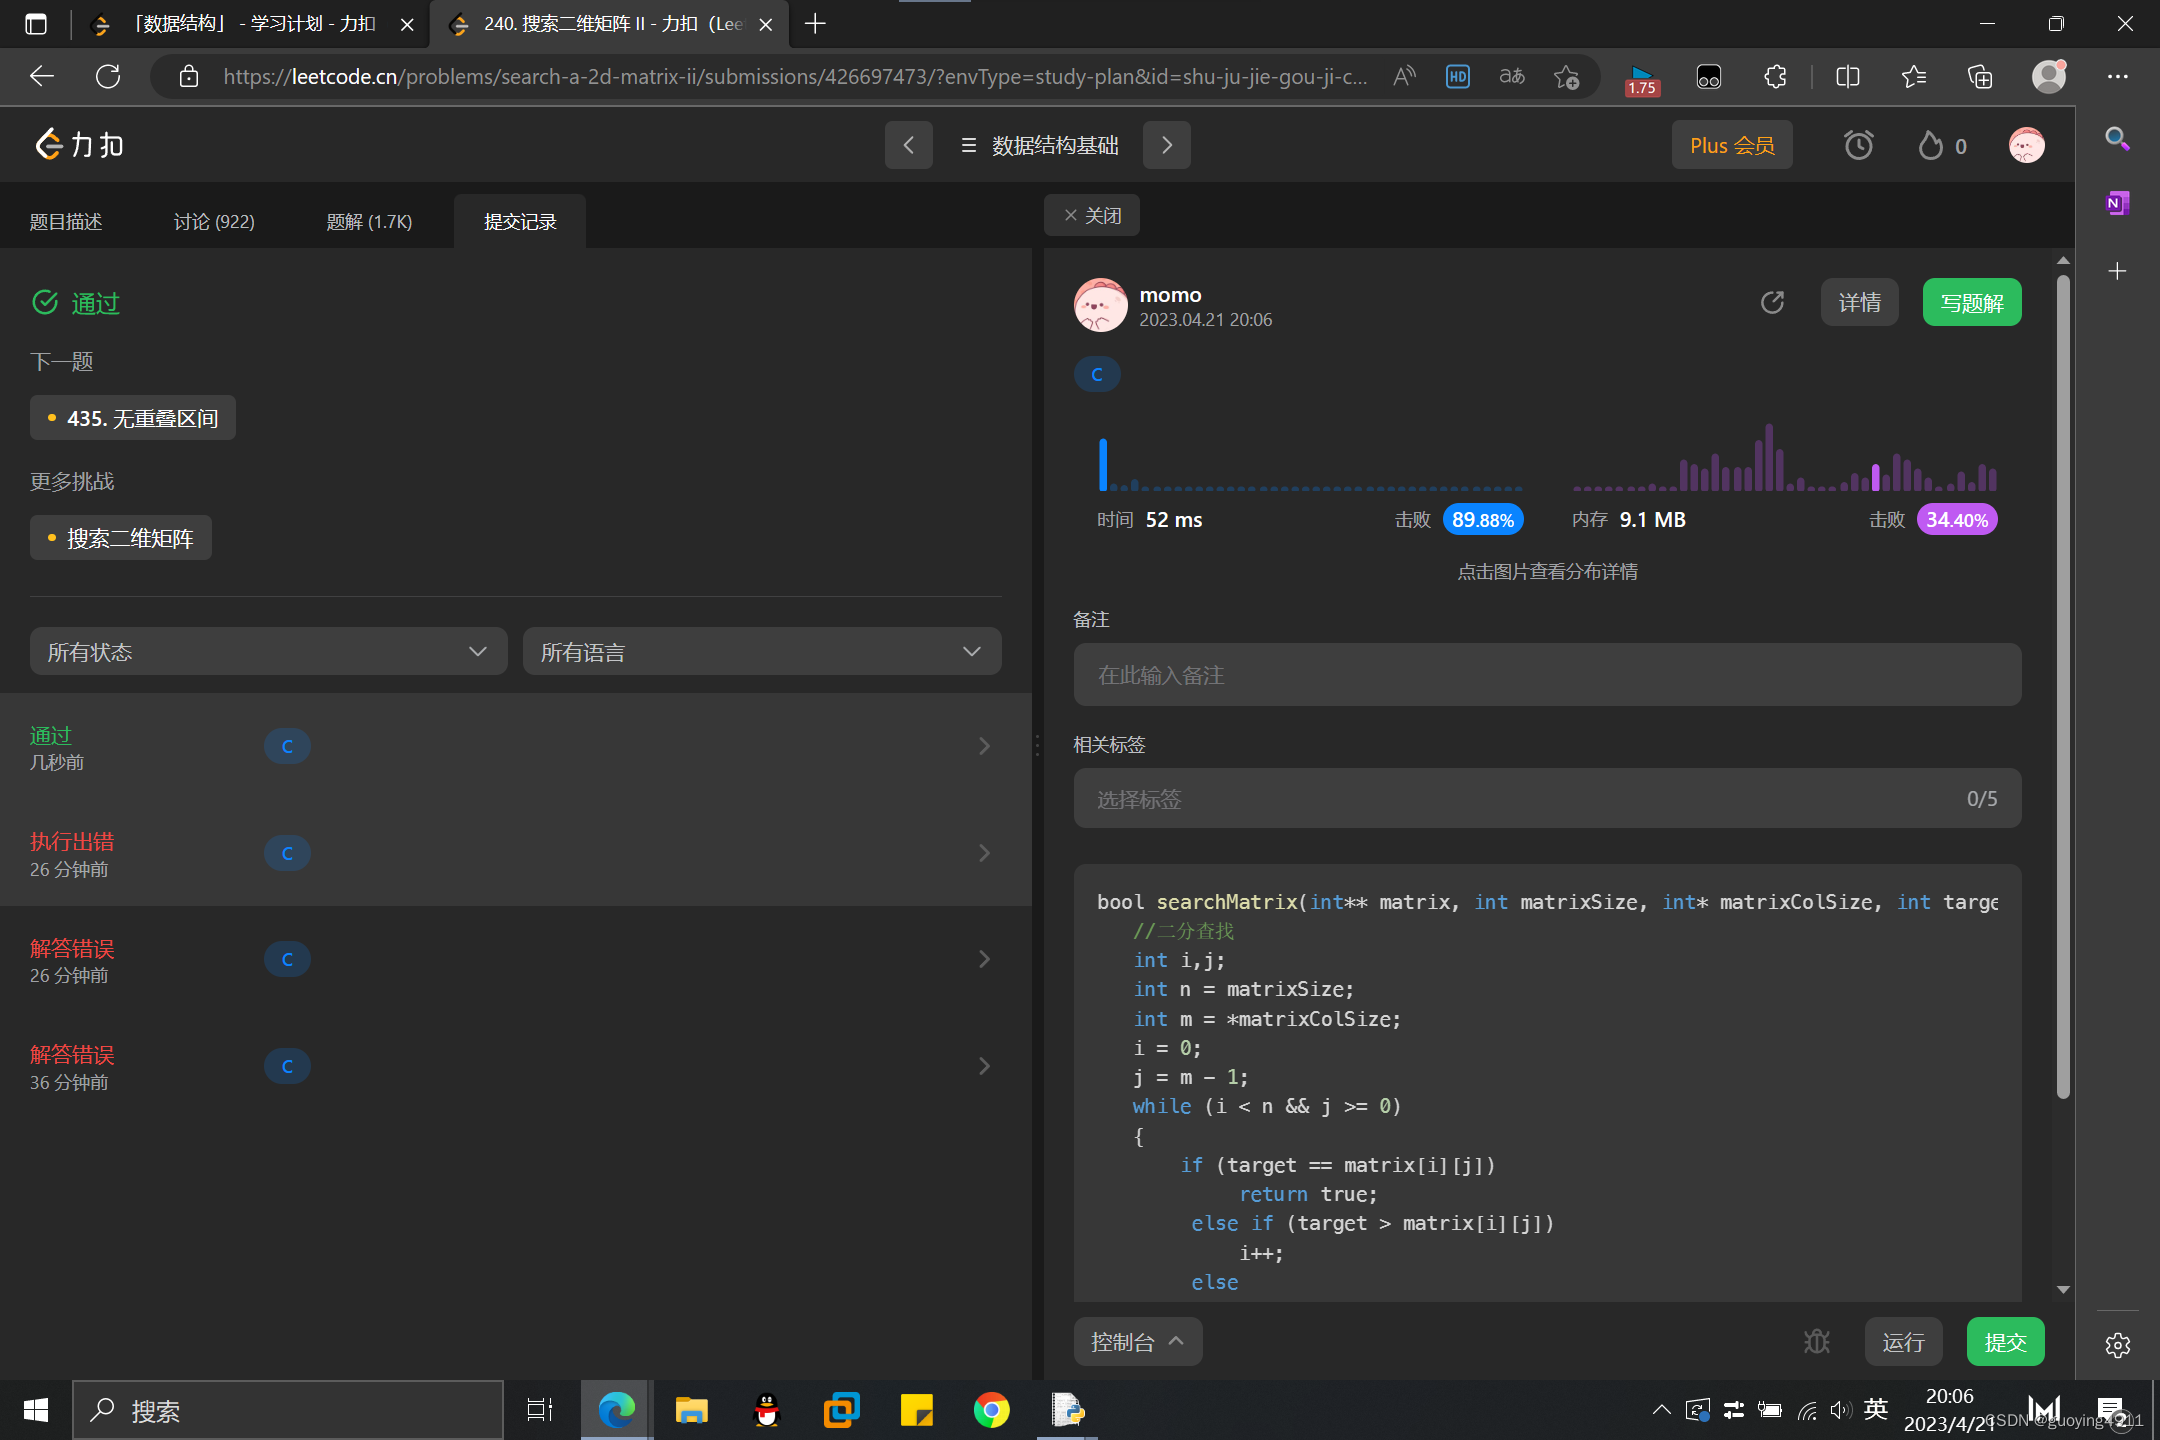This screenshot has width=2160, height=1440.
Task: Click the streak flame icon
Action: click(1930, 146)
